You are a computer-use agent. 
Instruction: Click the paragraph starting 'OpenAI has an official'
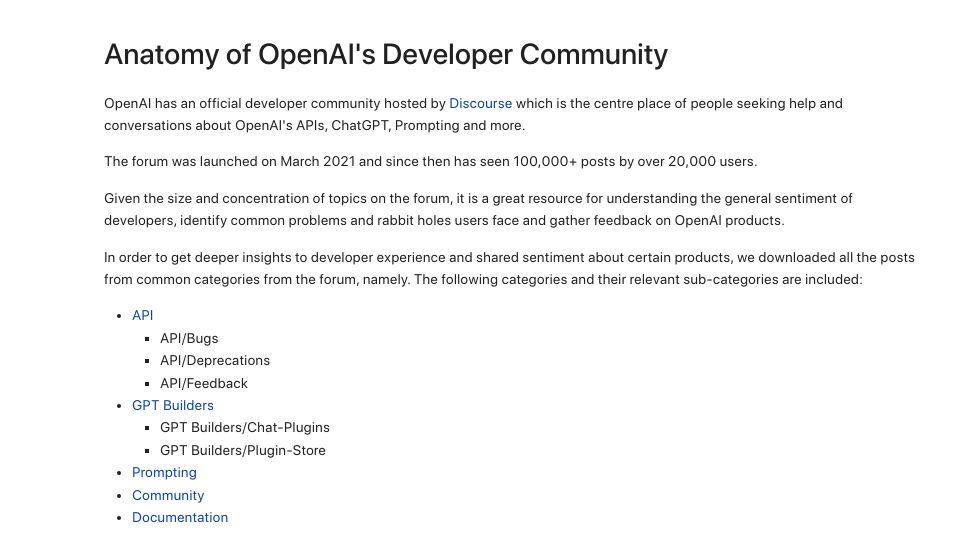coord(473,114)
